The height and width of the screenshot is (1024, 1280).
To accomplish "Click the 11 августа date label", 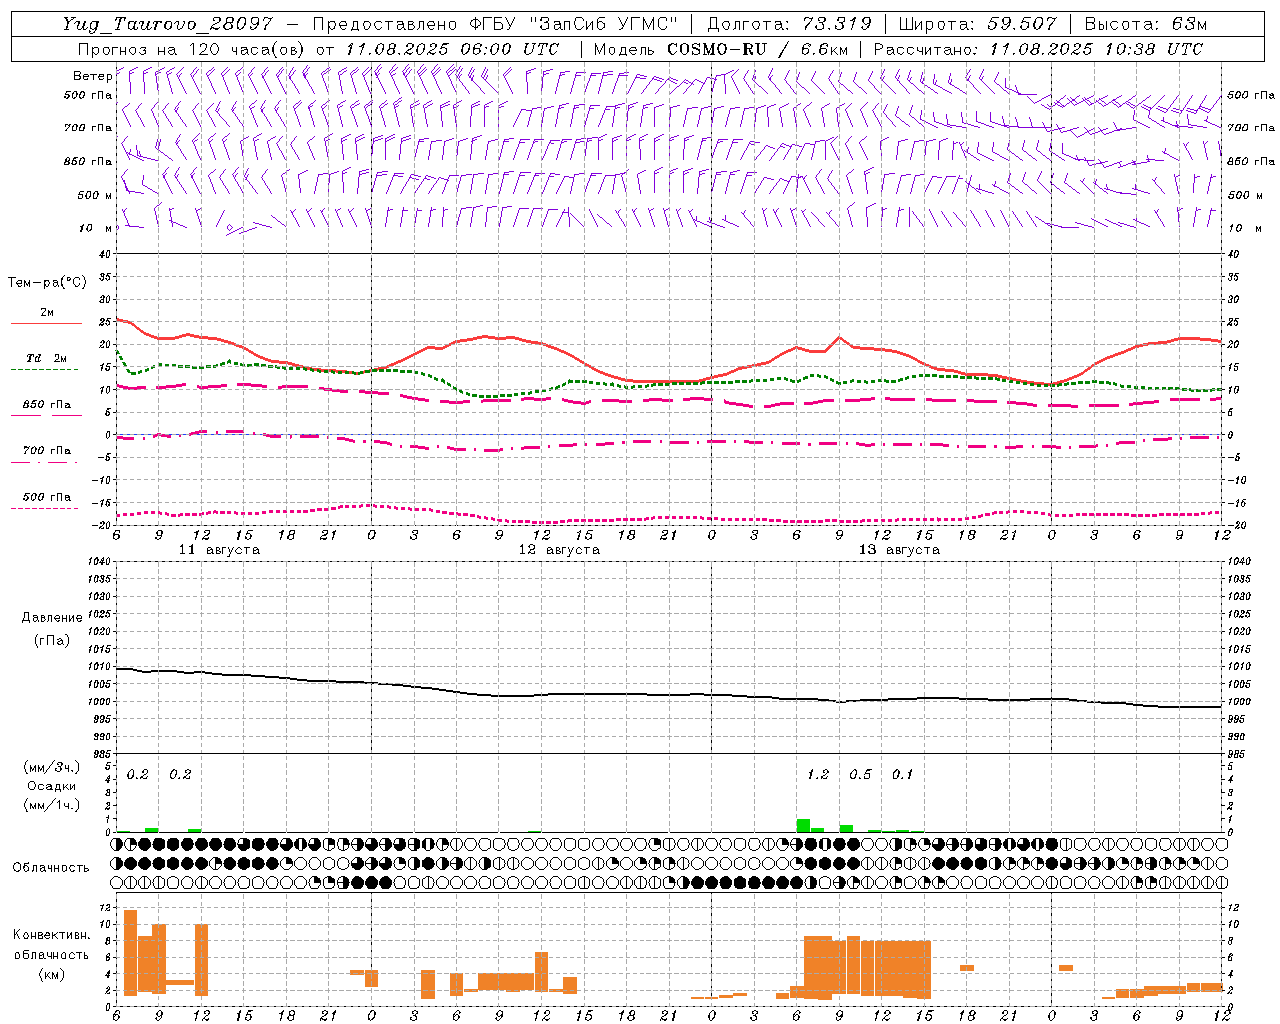I will [x=219, y=550].
